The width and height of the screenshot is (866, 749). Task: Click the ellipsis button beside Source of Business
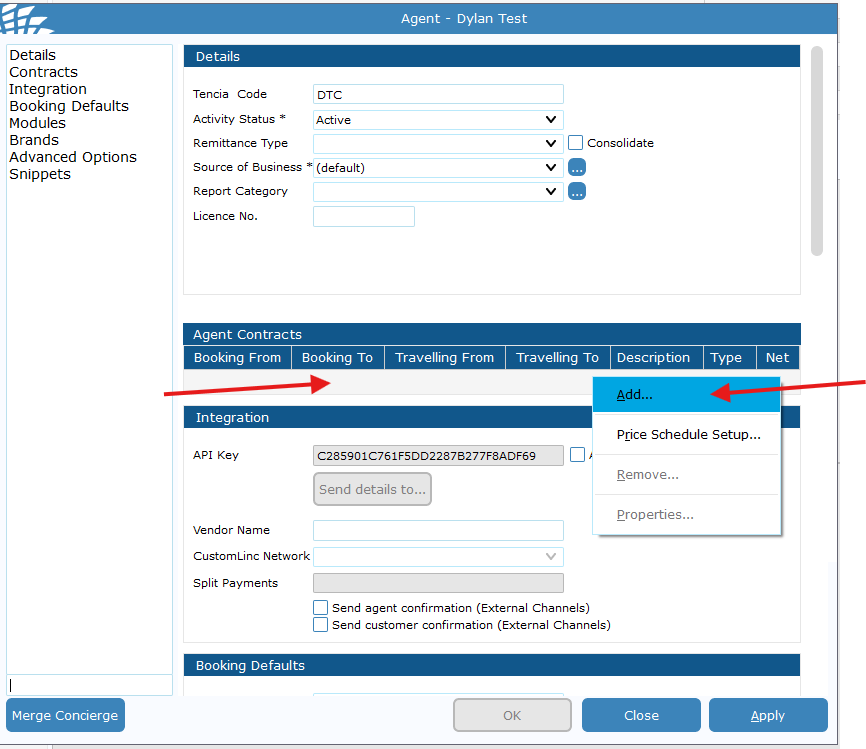point(577,168)
